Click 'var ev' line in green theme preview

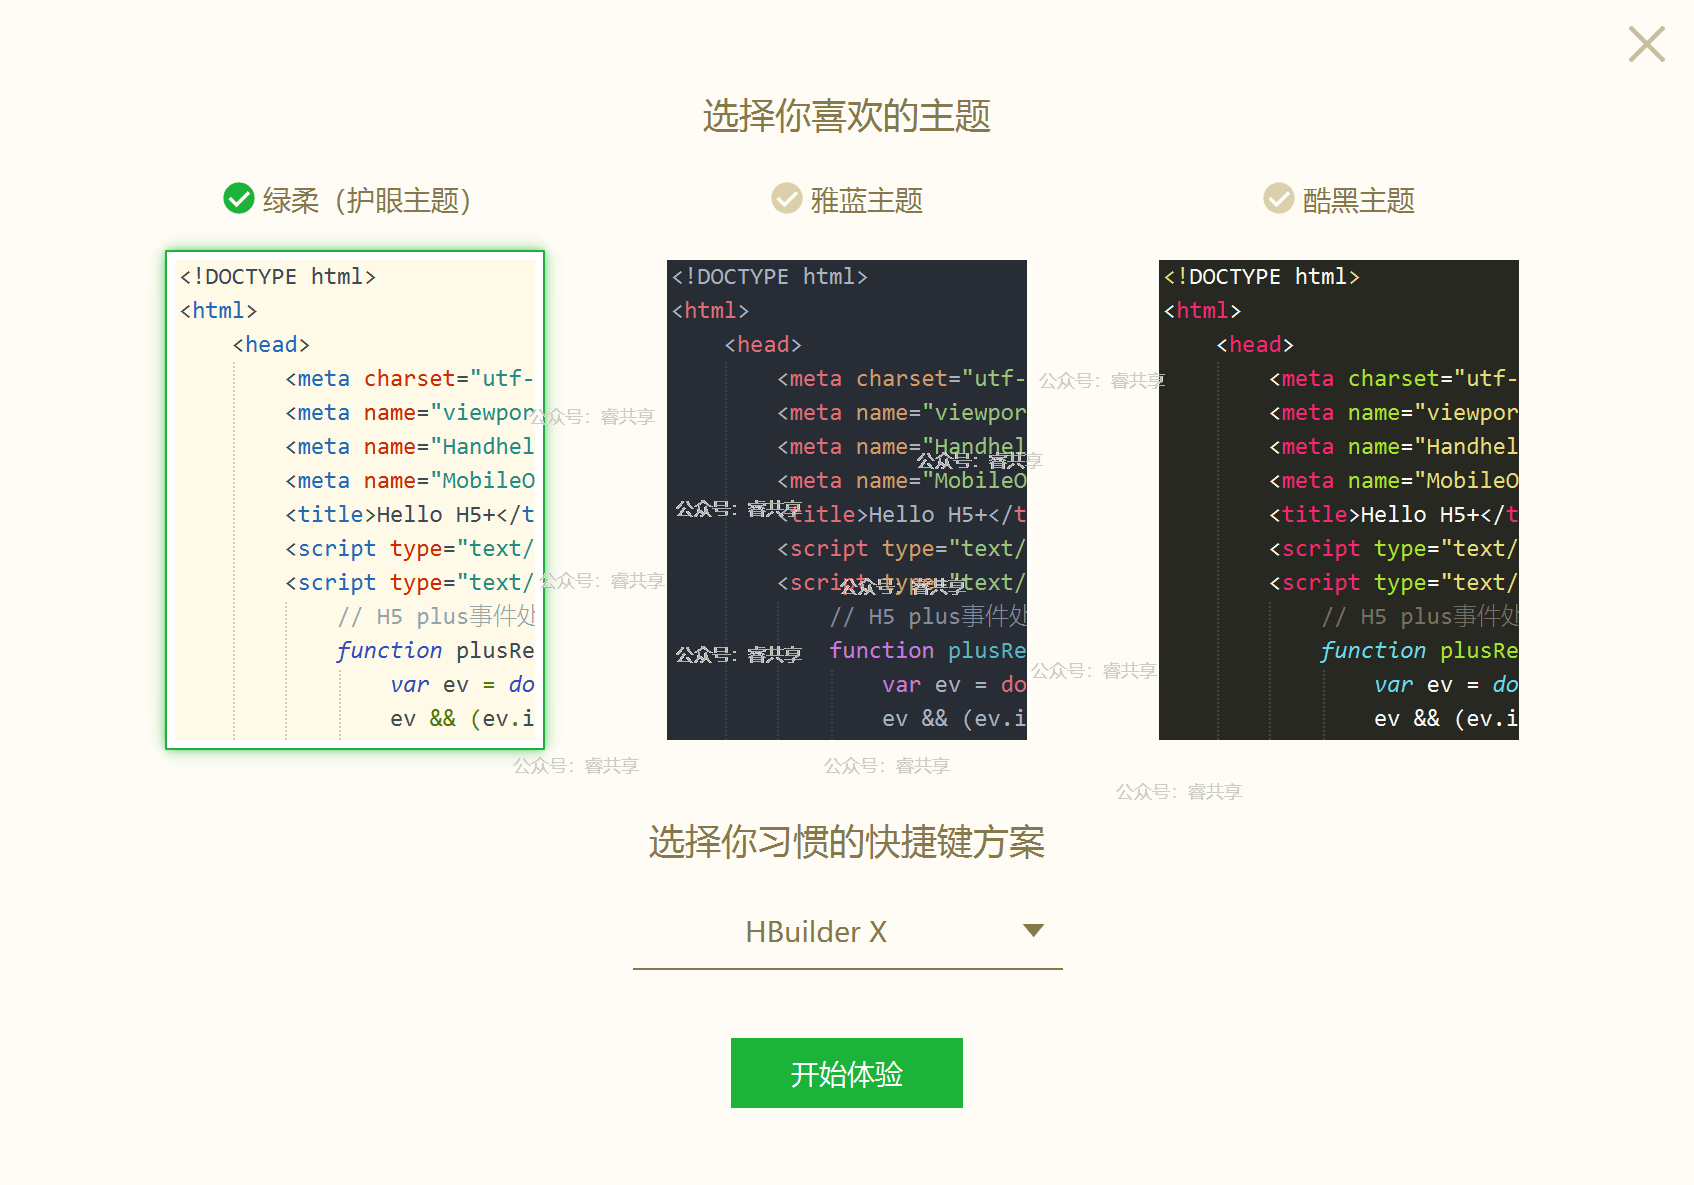coord(462,685)
